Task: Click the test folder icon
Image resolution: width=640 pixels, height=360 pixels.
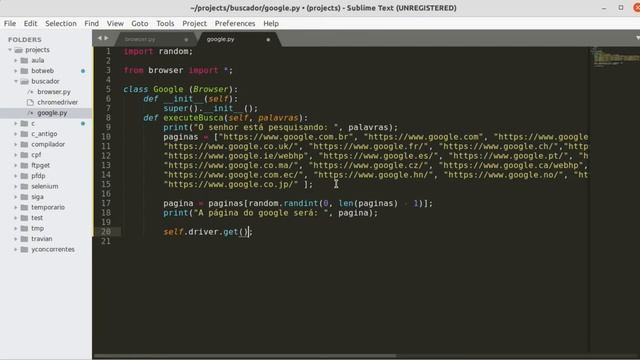Action: [x=24, y=218]
